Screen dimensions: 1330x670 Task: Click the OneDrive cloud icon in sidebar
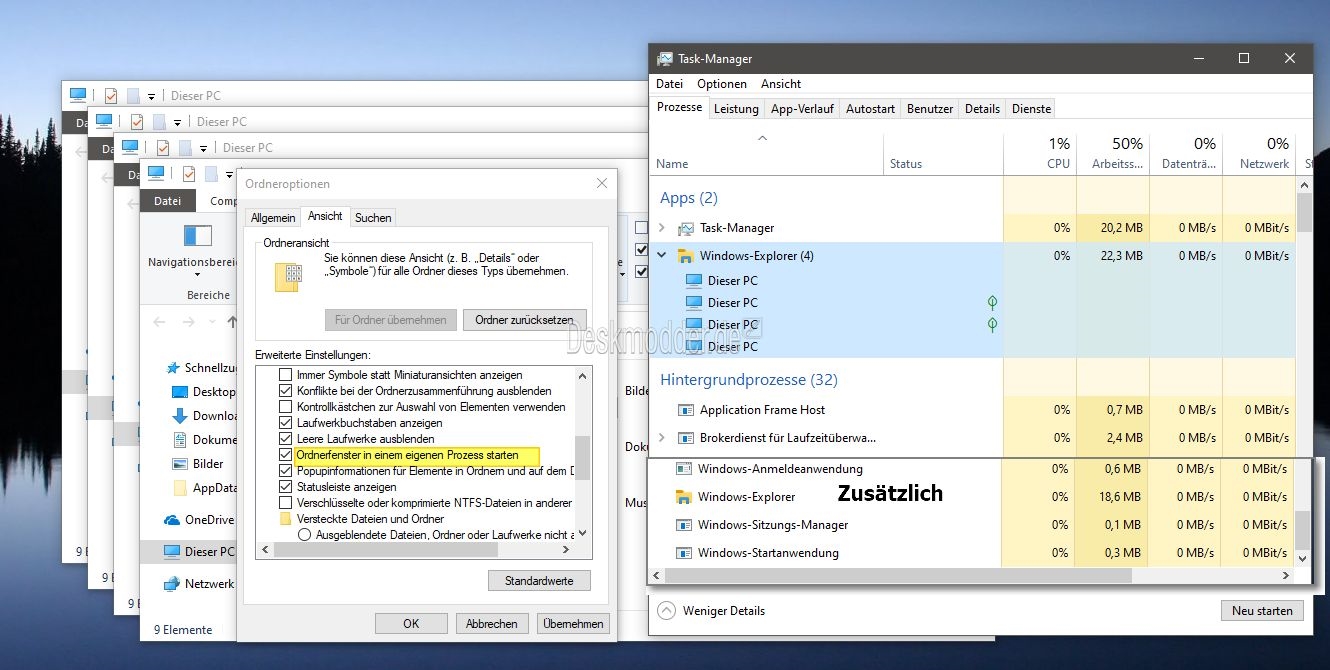[x=170, y=520]
